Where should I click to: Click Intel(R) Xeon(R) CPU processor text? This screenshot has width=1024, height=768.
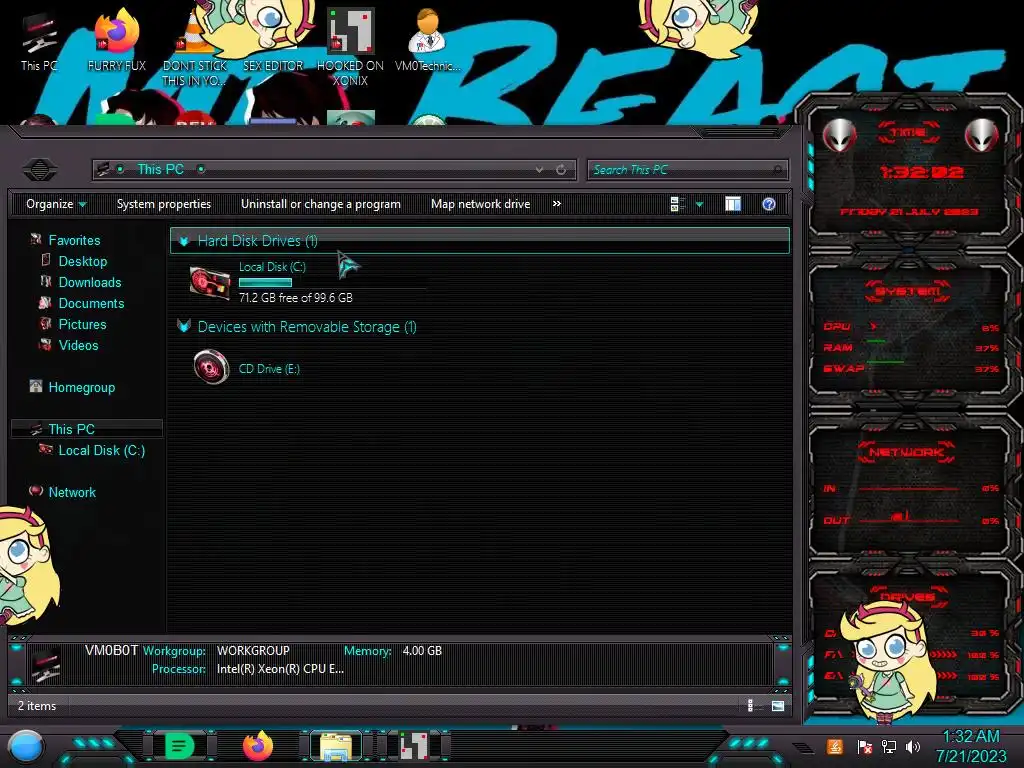(280, 669)
